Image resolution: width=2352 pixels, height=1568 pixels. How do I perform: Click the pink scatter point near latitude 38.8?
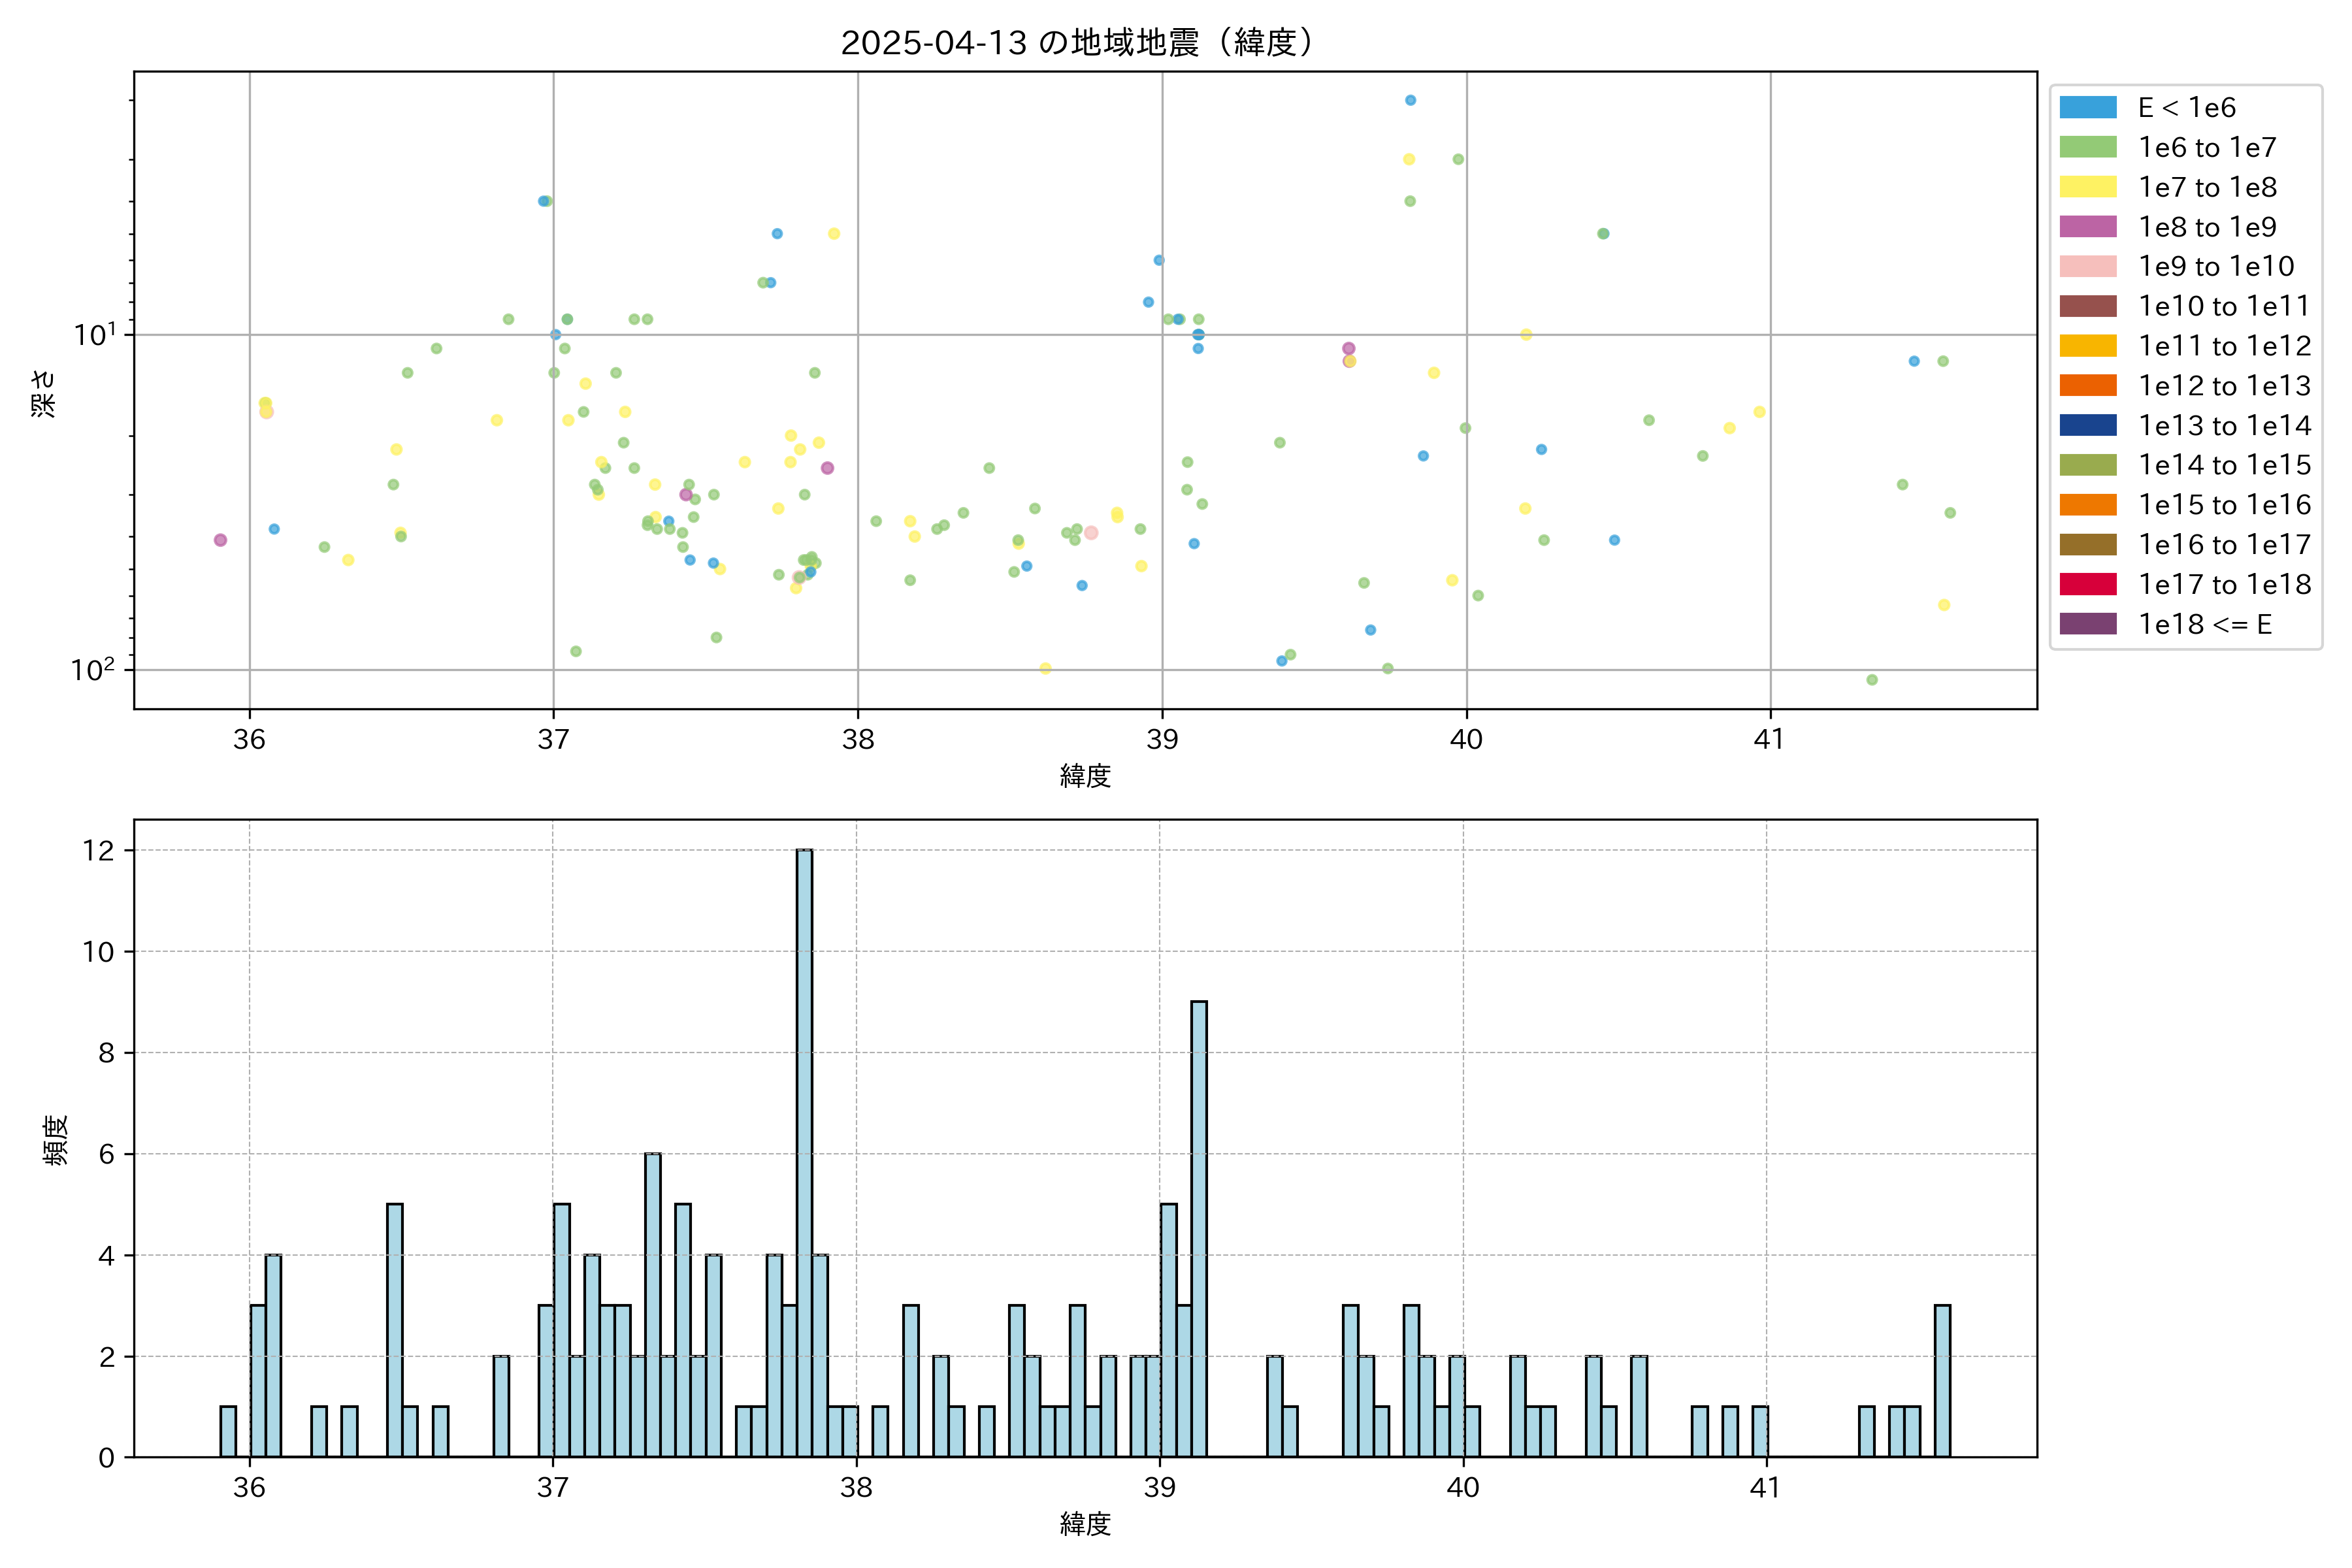(1091, 533)
